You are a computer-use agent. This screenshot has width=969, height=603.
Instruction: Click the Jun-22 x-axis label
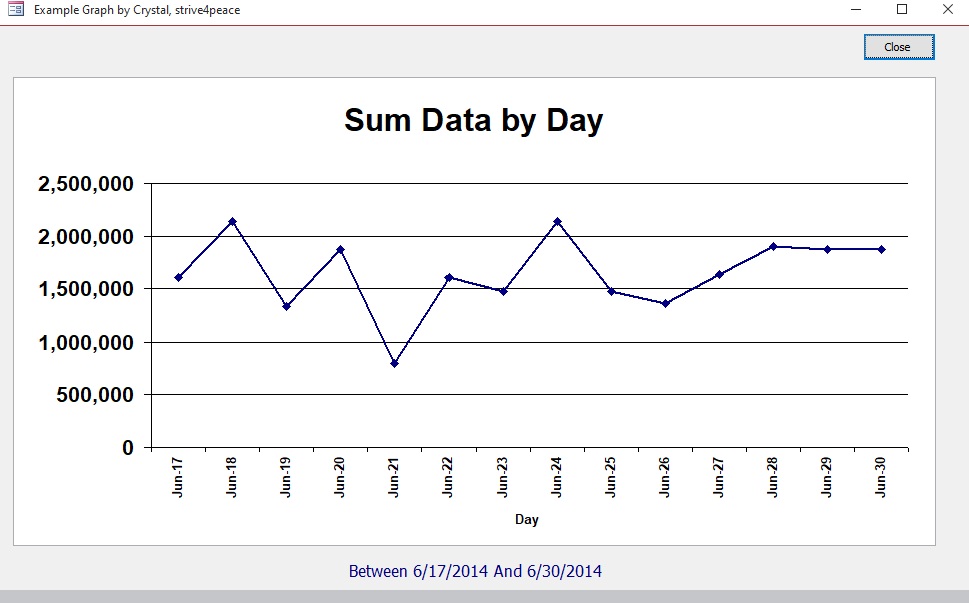point(447,477)
